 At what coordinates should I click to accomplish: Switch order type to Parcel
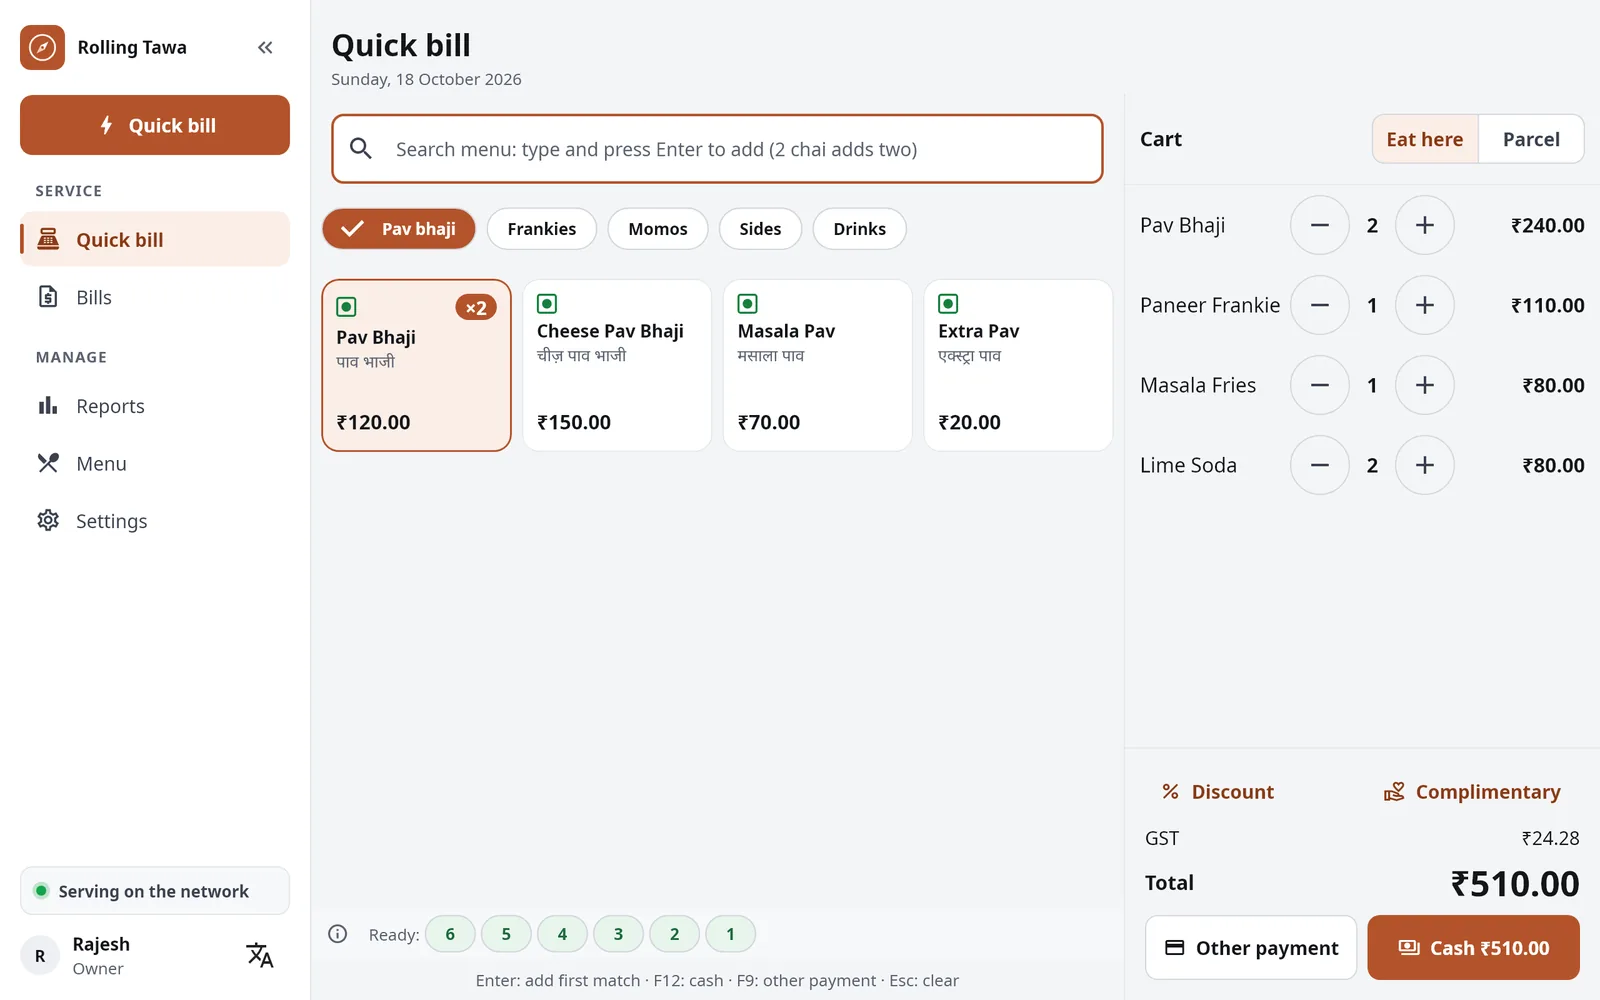pos(1531,139)
